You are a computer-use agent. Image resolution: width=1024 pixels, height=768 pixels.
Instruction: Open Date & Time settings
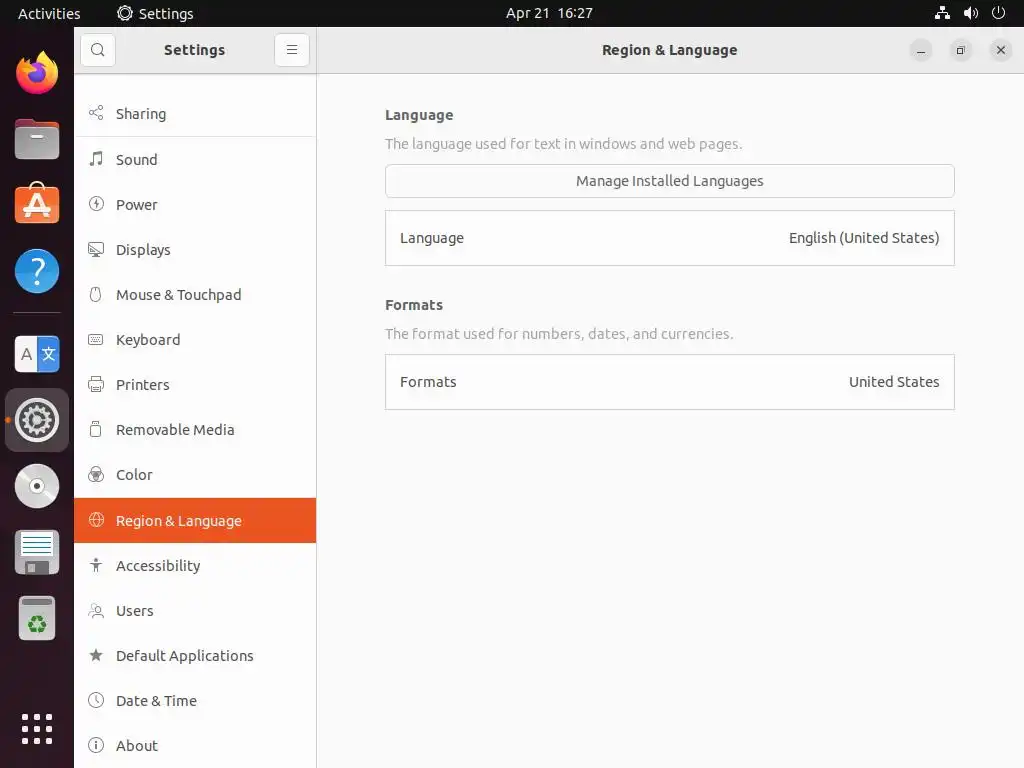156,701
